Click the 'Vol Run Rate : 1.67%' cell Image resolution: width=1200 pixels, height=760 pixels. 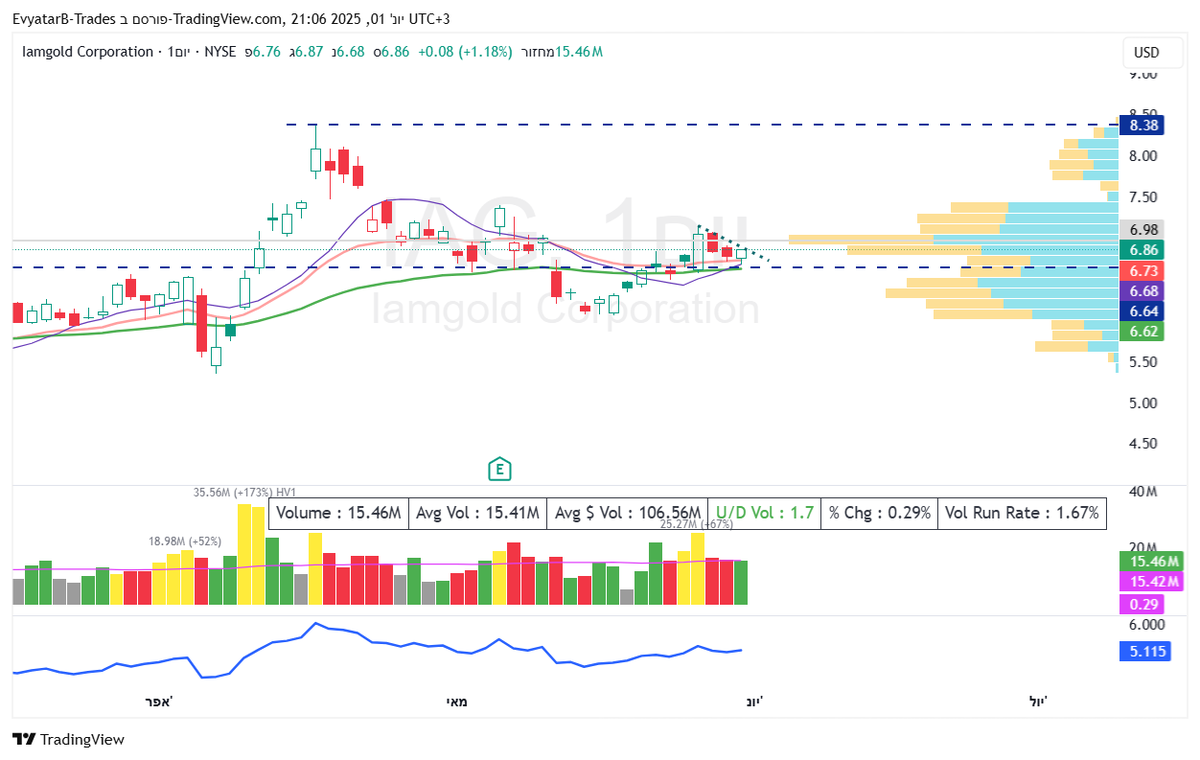click(1022, 513)
